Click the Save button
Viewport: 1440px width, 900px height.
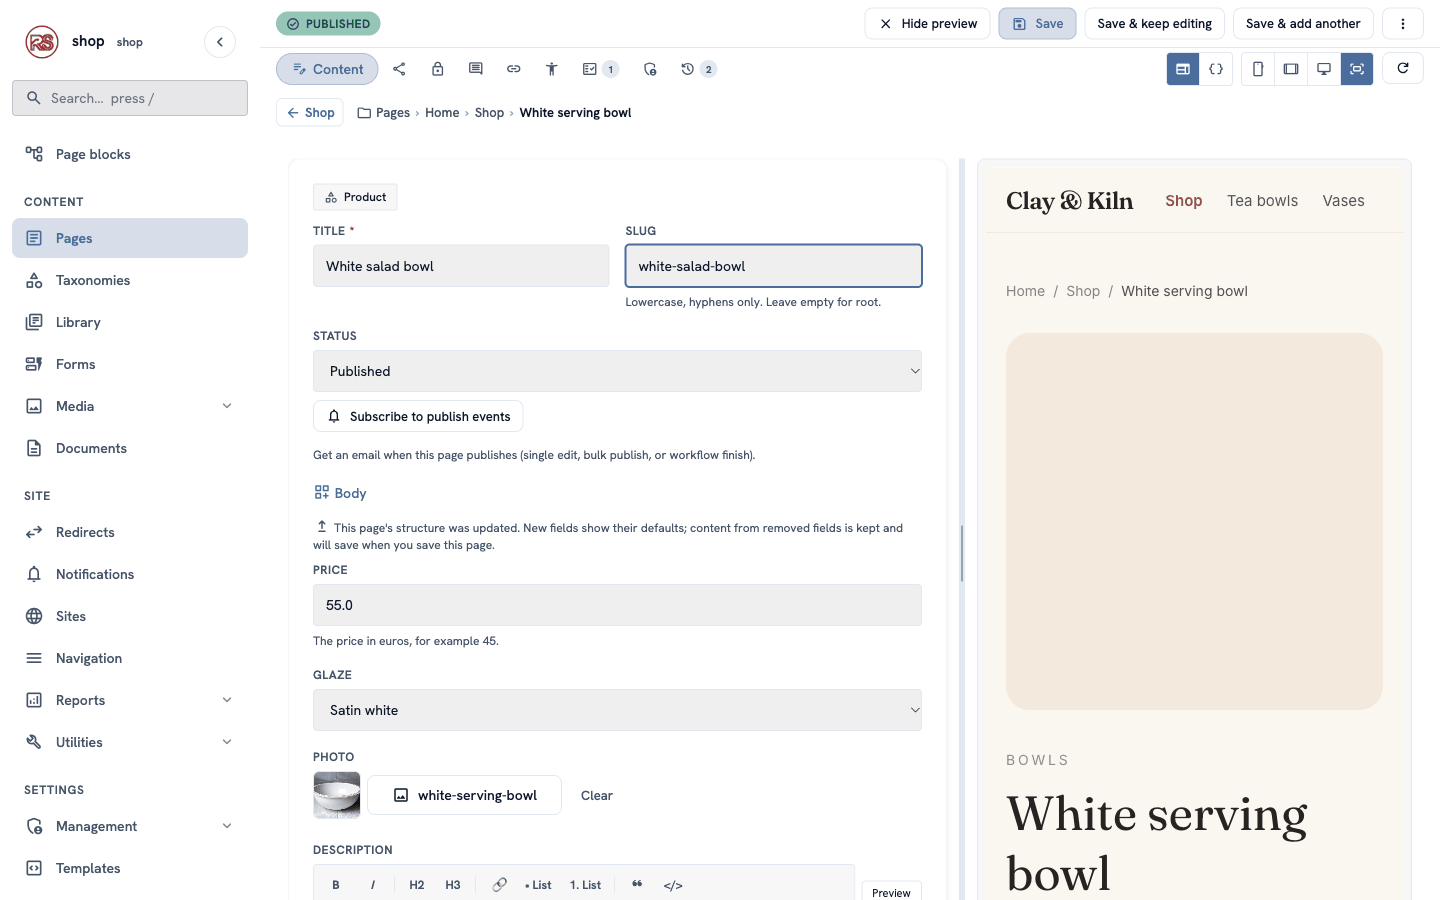coord(1037,24)
